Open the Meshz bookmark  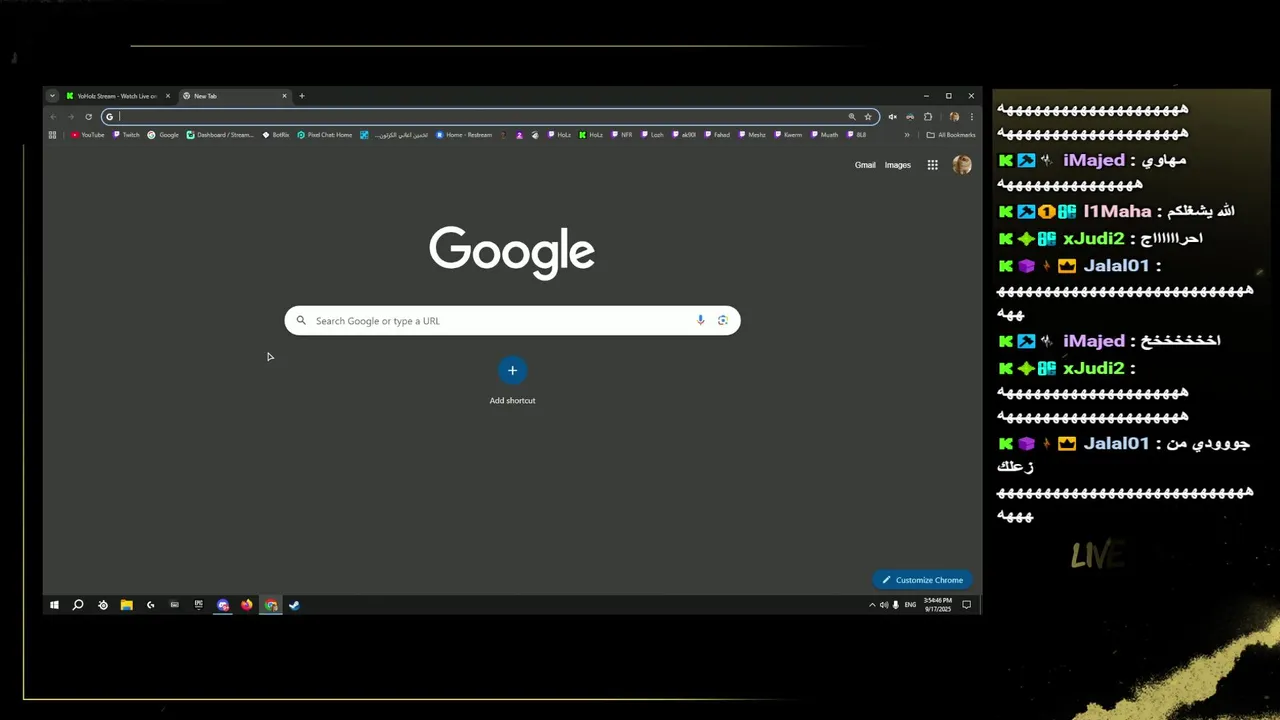751,135
